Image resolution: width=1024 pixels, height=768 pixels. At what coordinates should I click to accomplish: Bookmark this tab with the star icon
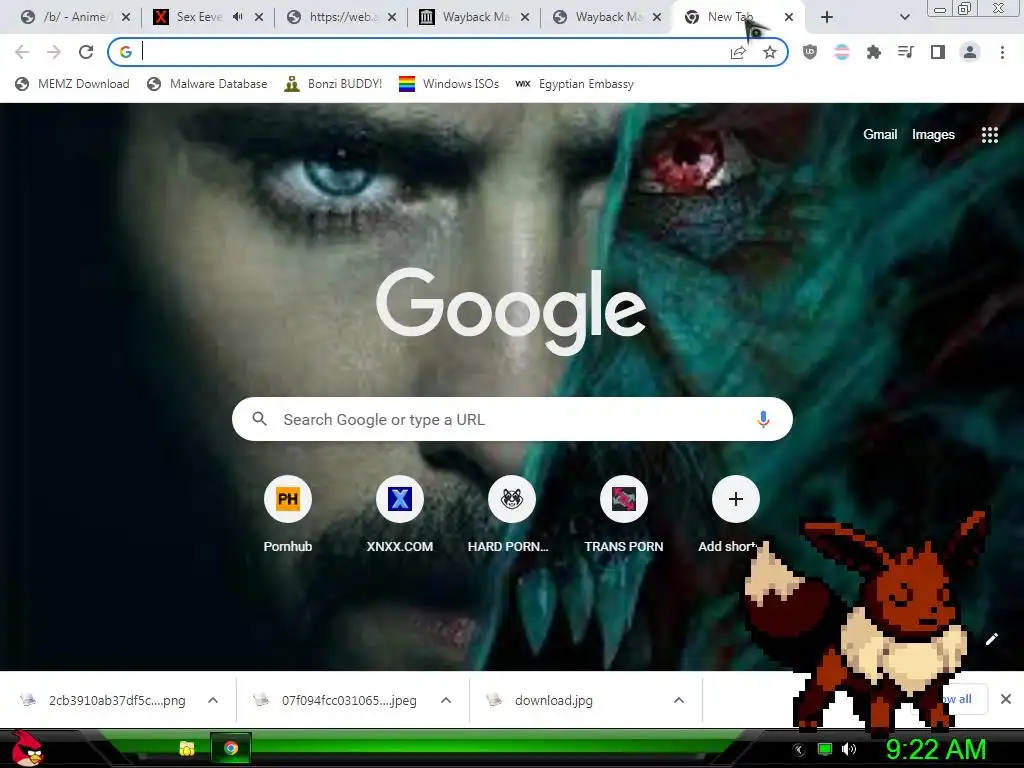click(770, 52)
